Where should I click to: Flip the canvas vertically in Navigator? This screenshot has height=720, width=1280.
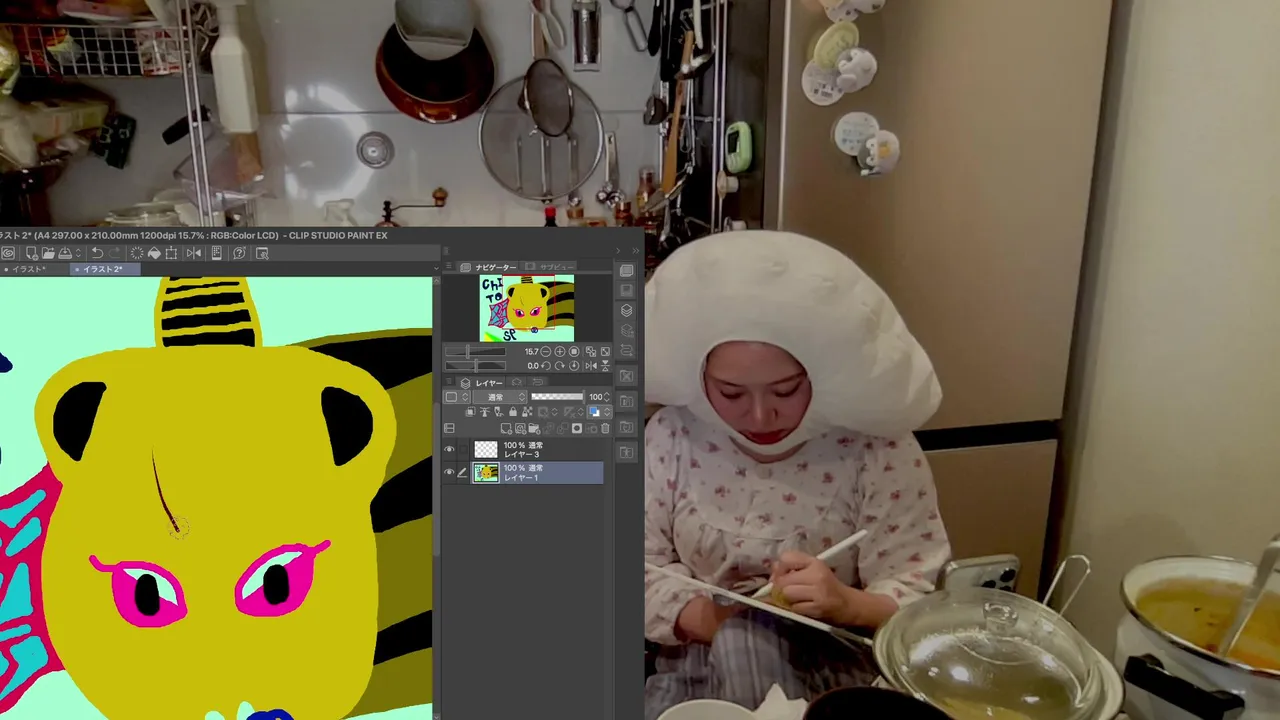(605, 366)
